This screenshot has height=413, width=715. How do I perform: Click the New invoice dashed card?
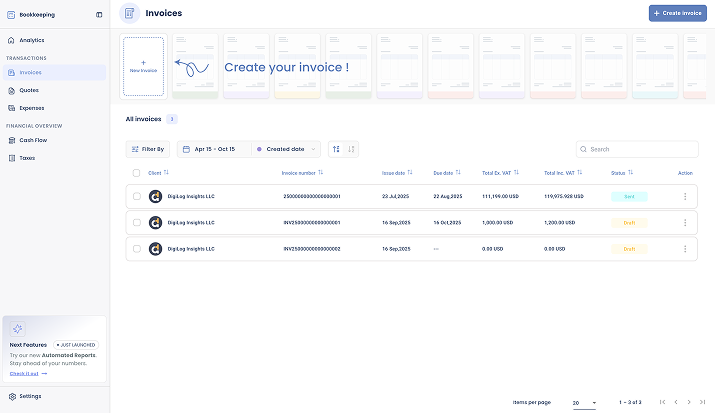point(143,67)
